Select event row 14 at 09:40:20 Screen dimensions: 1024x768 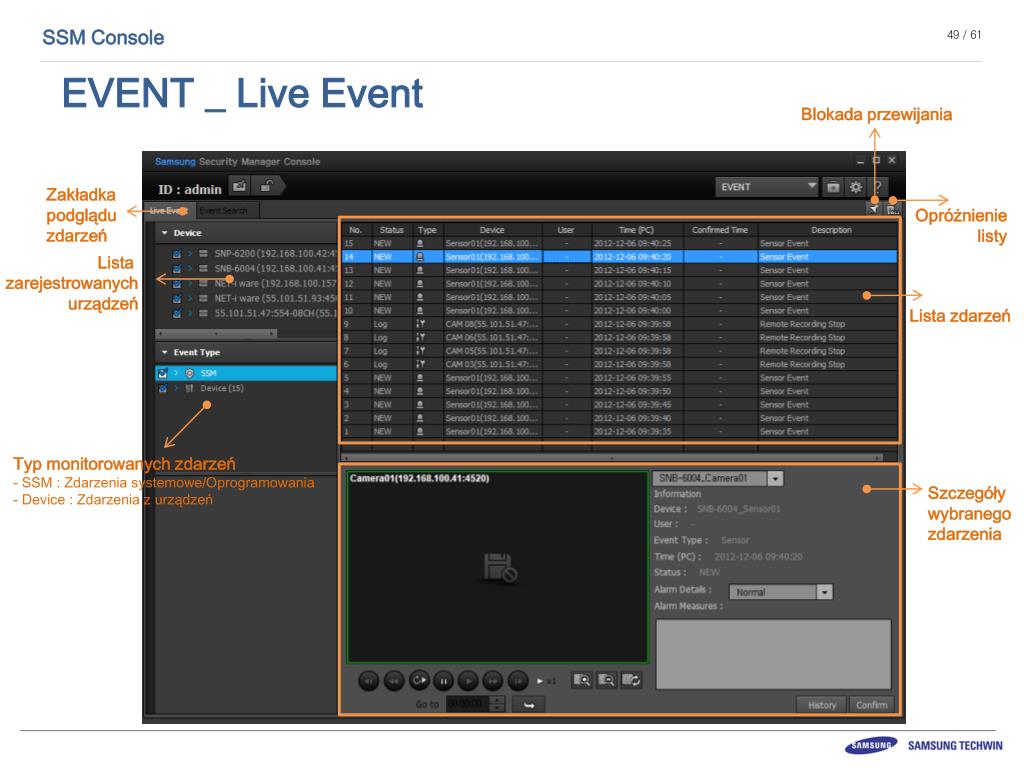(619, 257)
